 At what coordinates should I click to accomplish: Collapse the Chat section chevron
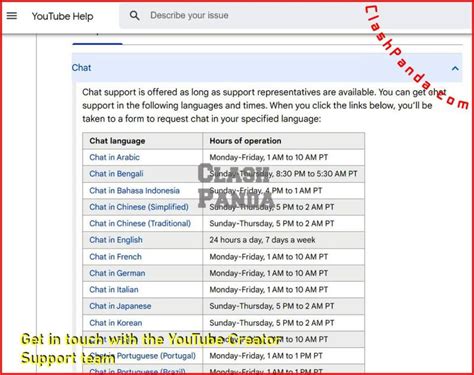[455, 68]
